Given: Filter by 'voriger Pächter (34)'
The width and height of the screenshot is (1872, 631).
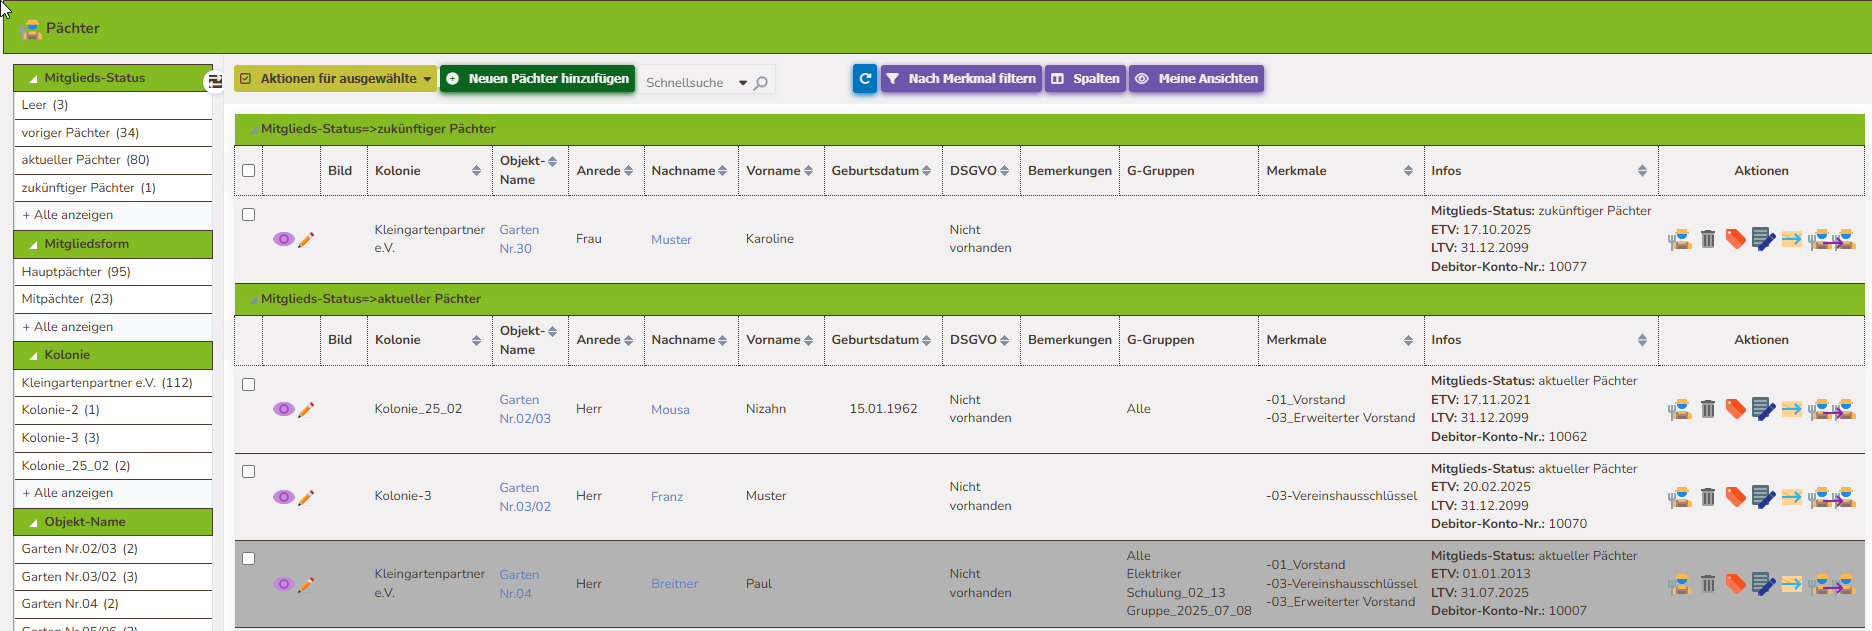Looking at the screenshot, I should pos(80,133).
